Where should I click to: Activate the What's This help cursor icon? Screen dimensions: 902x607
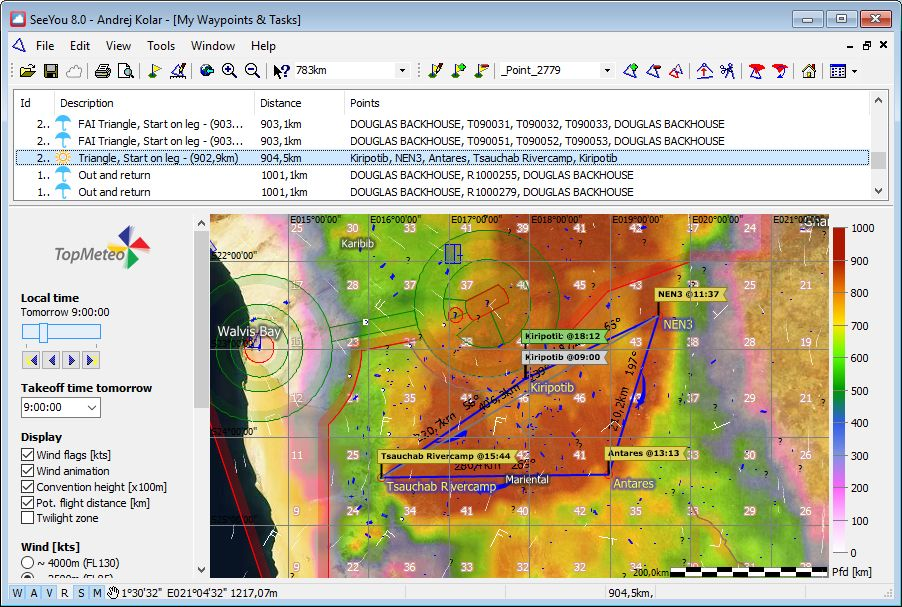(281, 71)
